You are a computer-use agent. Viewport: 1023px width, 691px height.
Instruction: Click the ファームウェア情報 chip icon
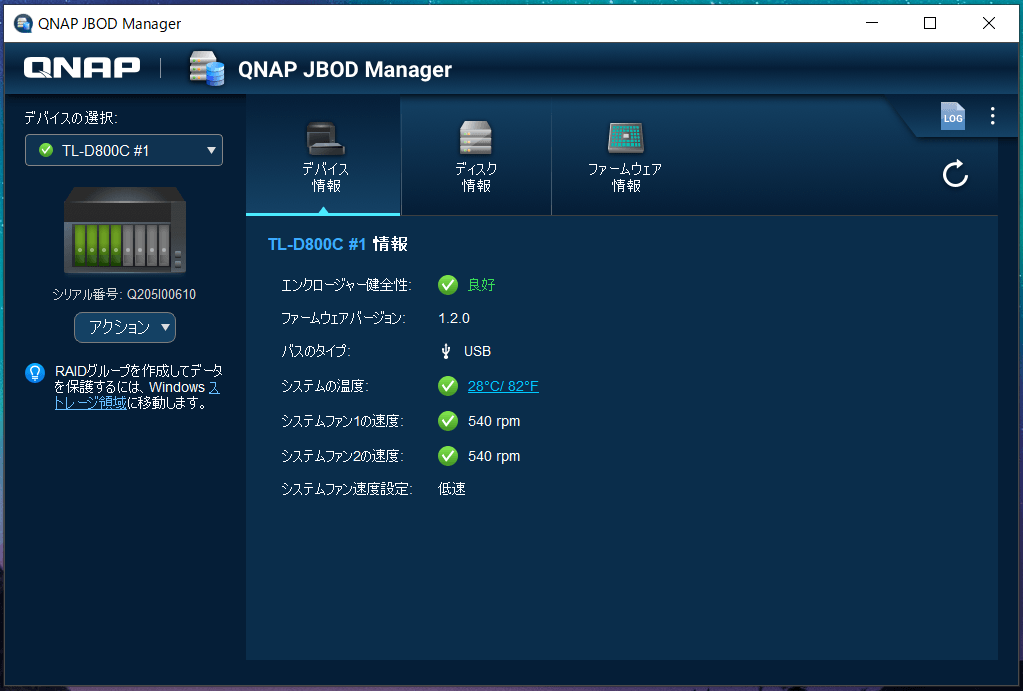[626, 137]
